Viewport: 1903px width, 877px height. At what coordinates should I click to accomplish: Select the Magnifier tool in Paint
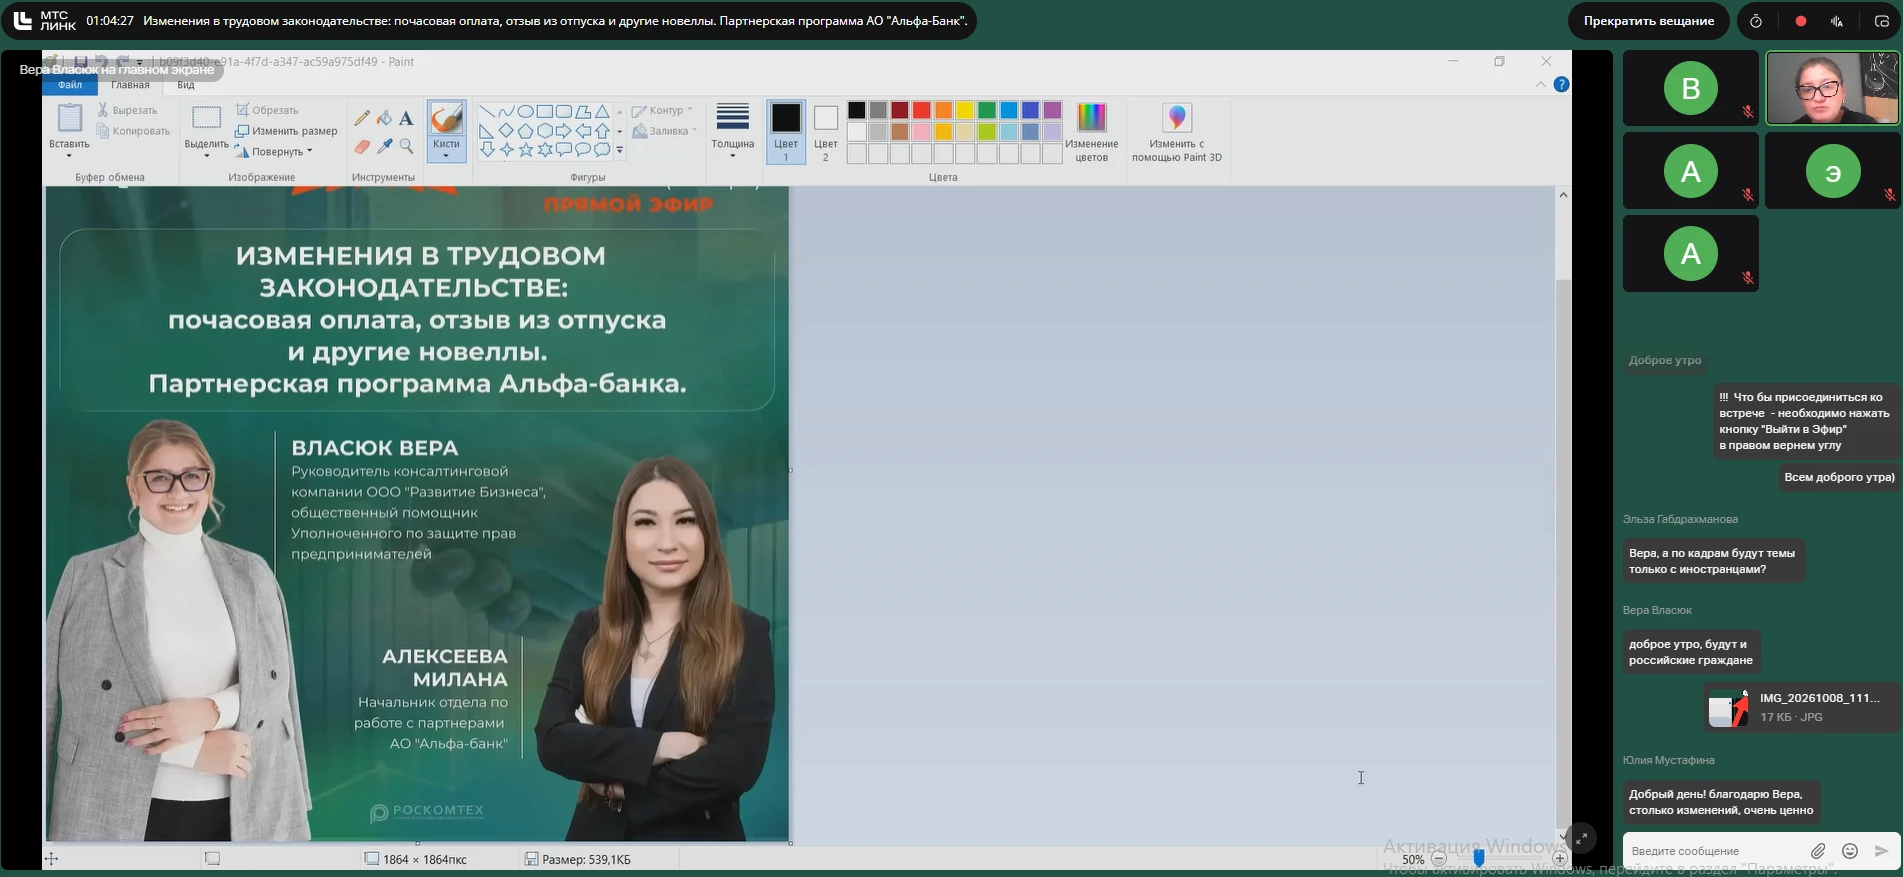point(406,146)
